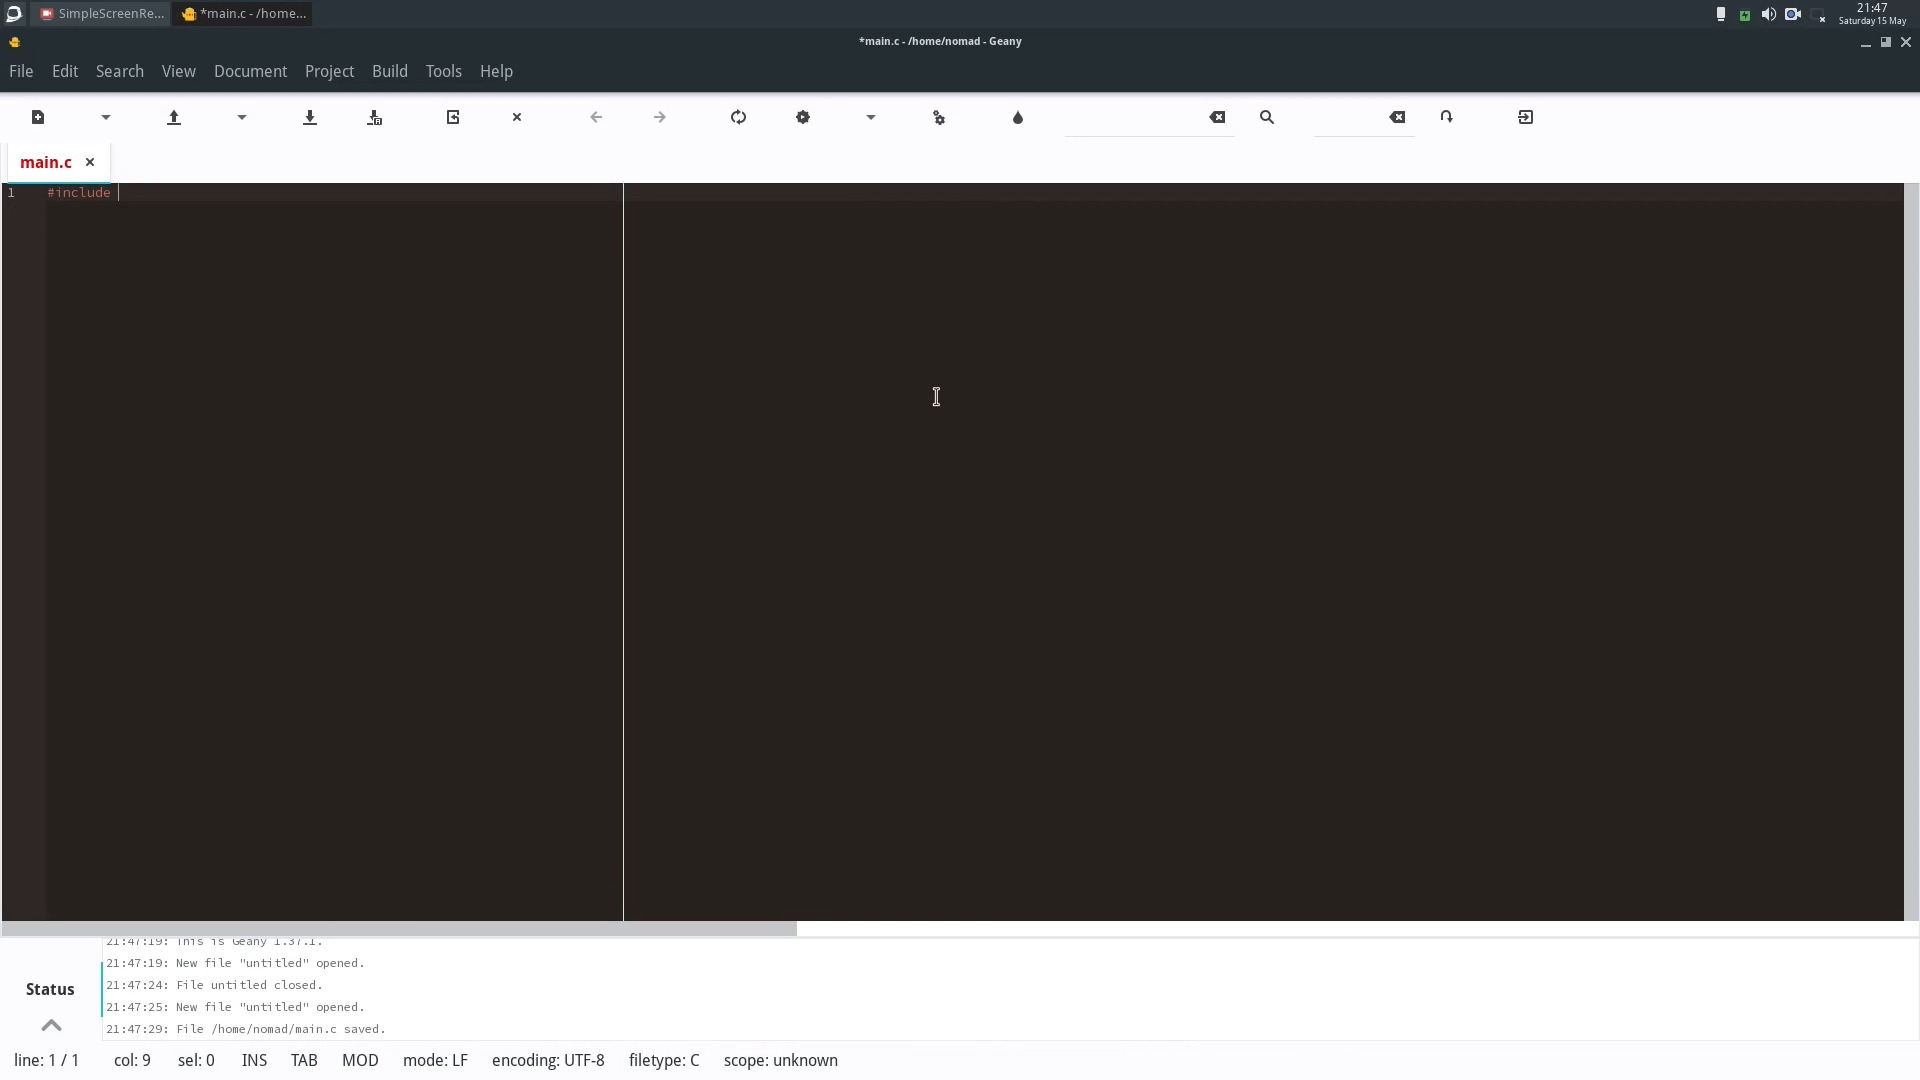The image size is (1920, 1080).
Task: Switch to the main.c tab
Action: (46, 162)
